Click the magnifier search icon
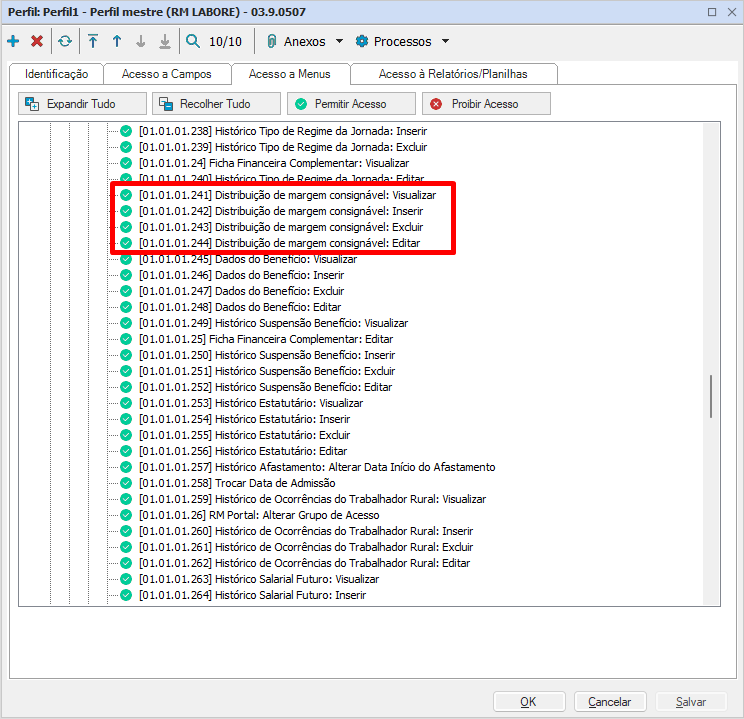744x719 pixels. [193, 41]
